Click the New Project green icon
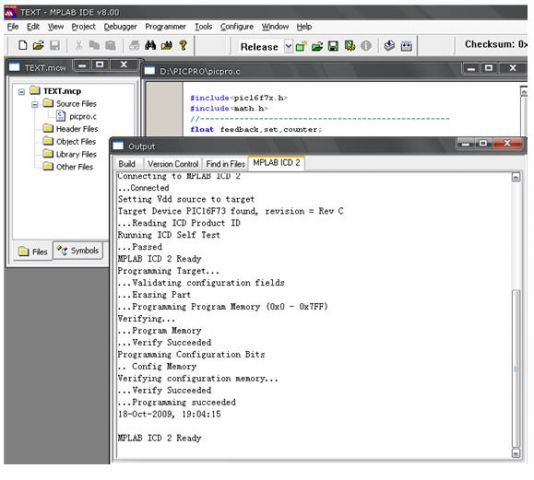 tap(301, 46)
